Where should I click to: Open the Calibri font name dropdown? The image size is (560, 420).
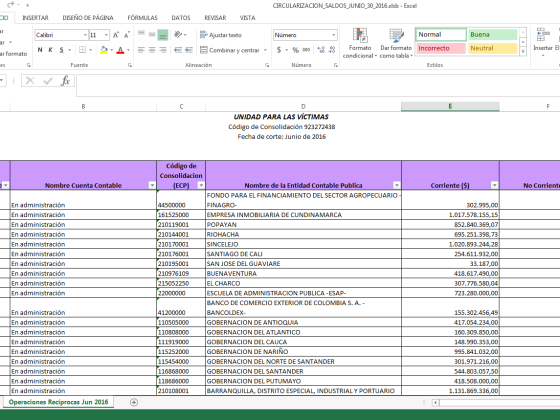[85, 35]
